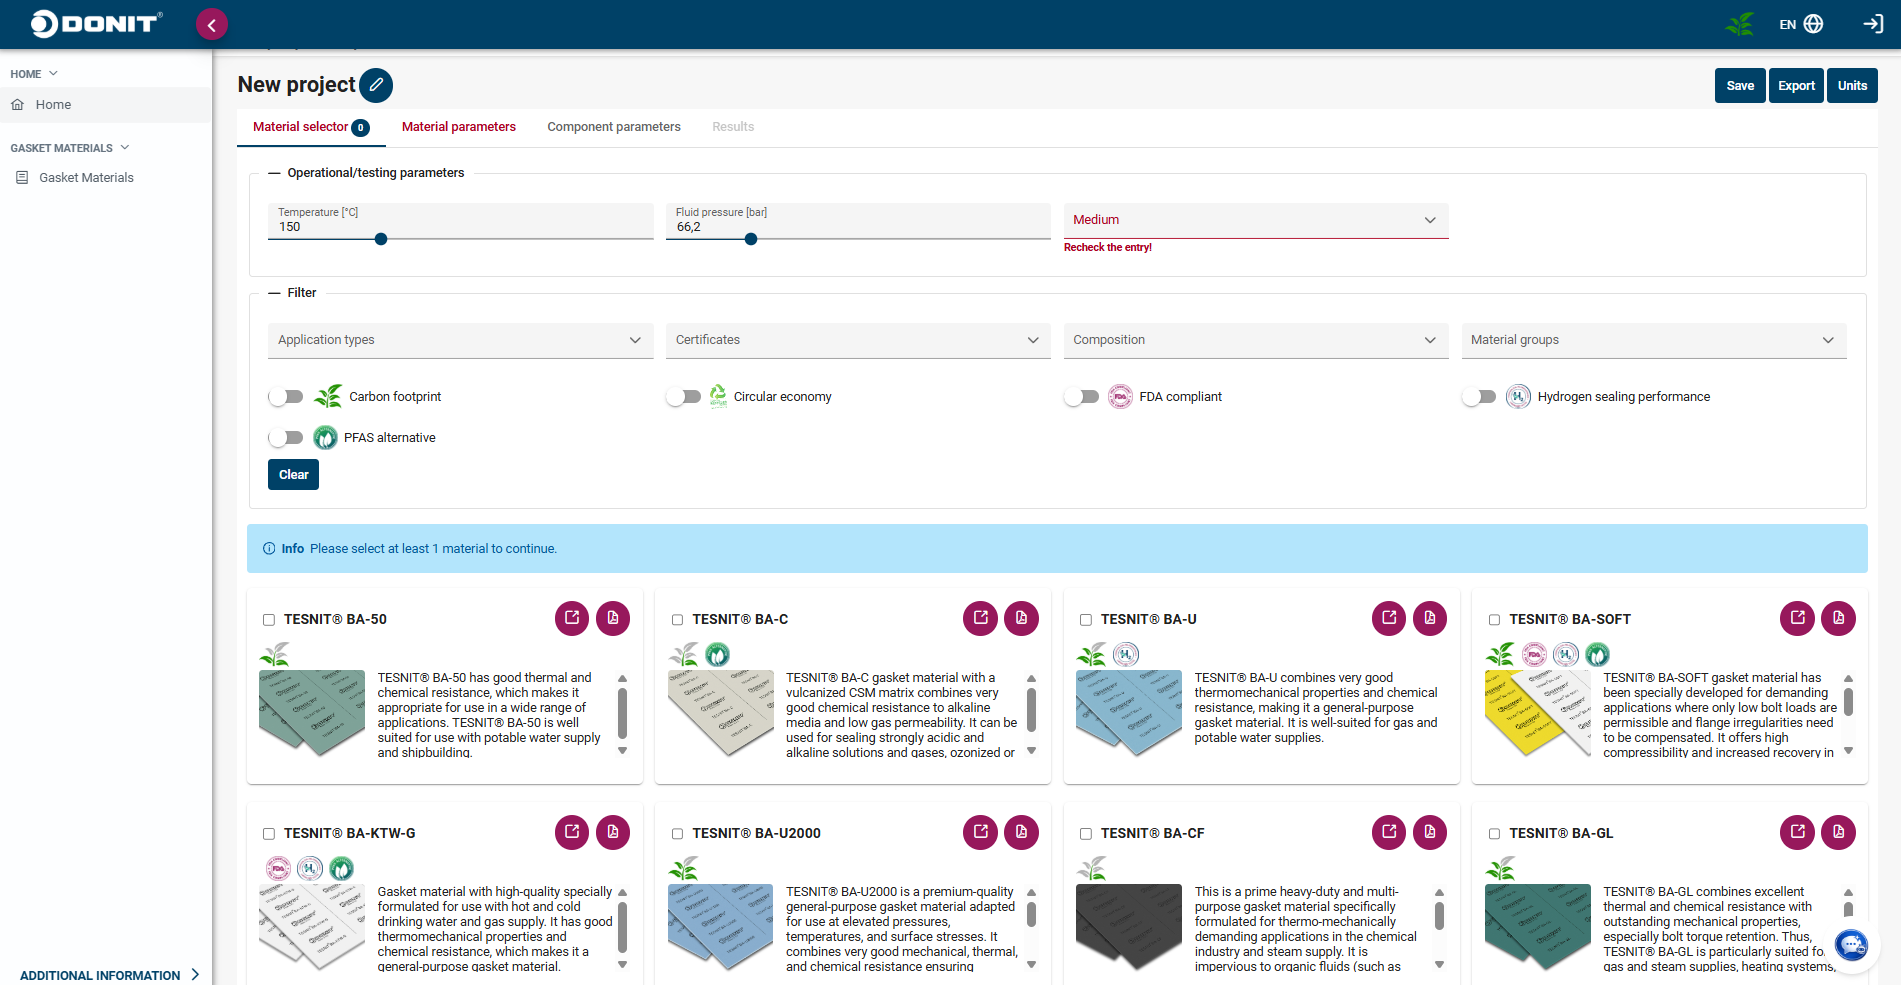Image resolution: width=1901 pixels, height=985 pixels.
Task: Click the Fluid pressure slider handle
Action: (x=751, y=239)
